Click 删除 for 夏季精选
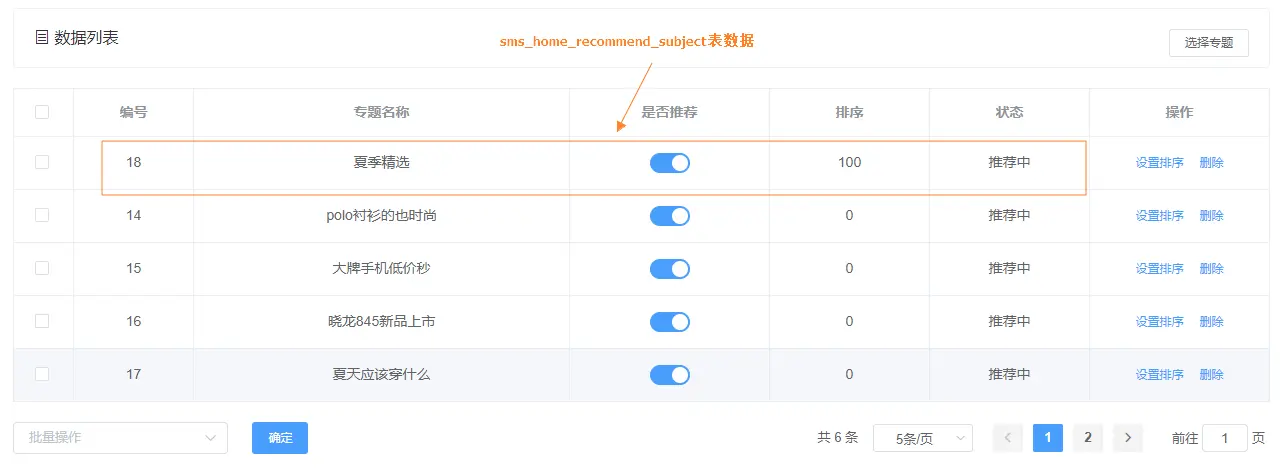 click(1211, 162)
